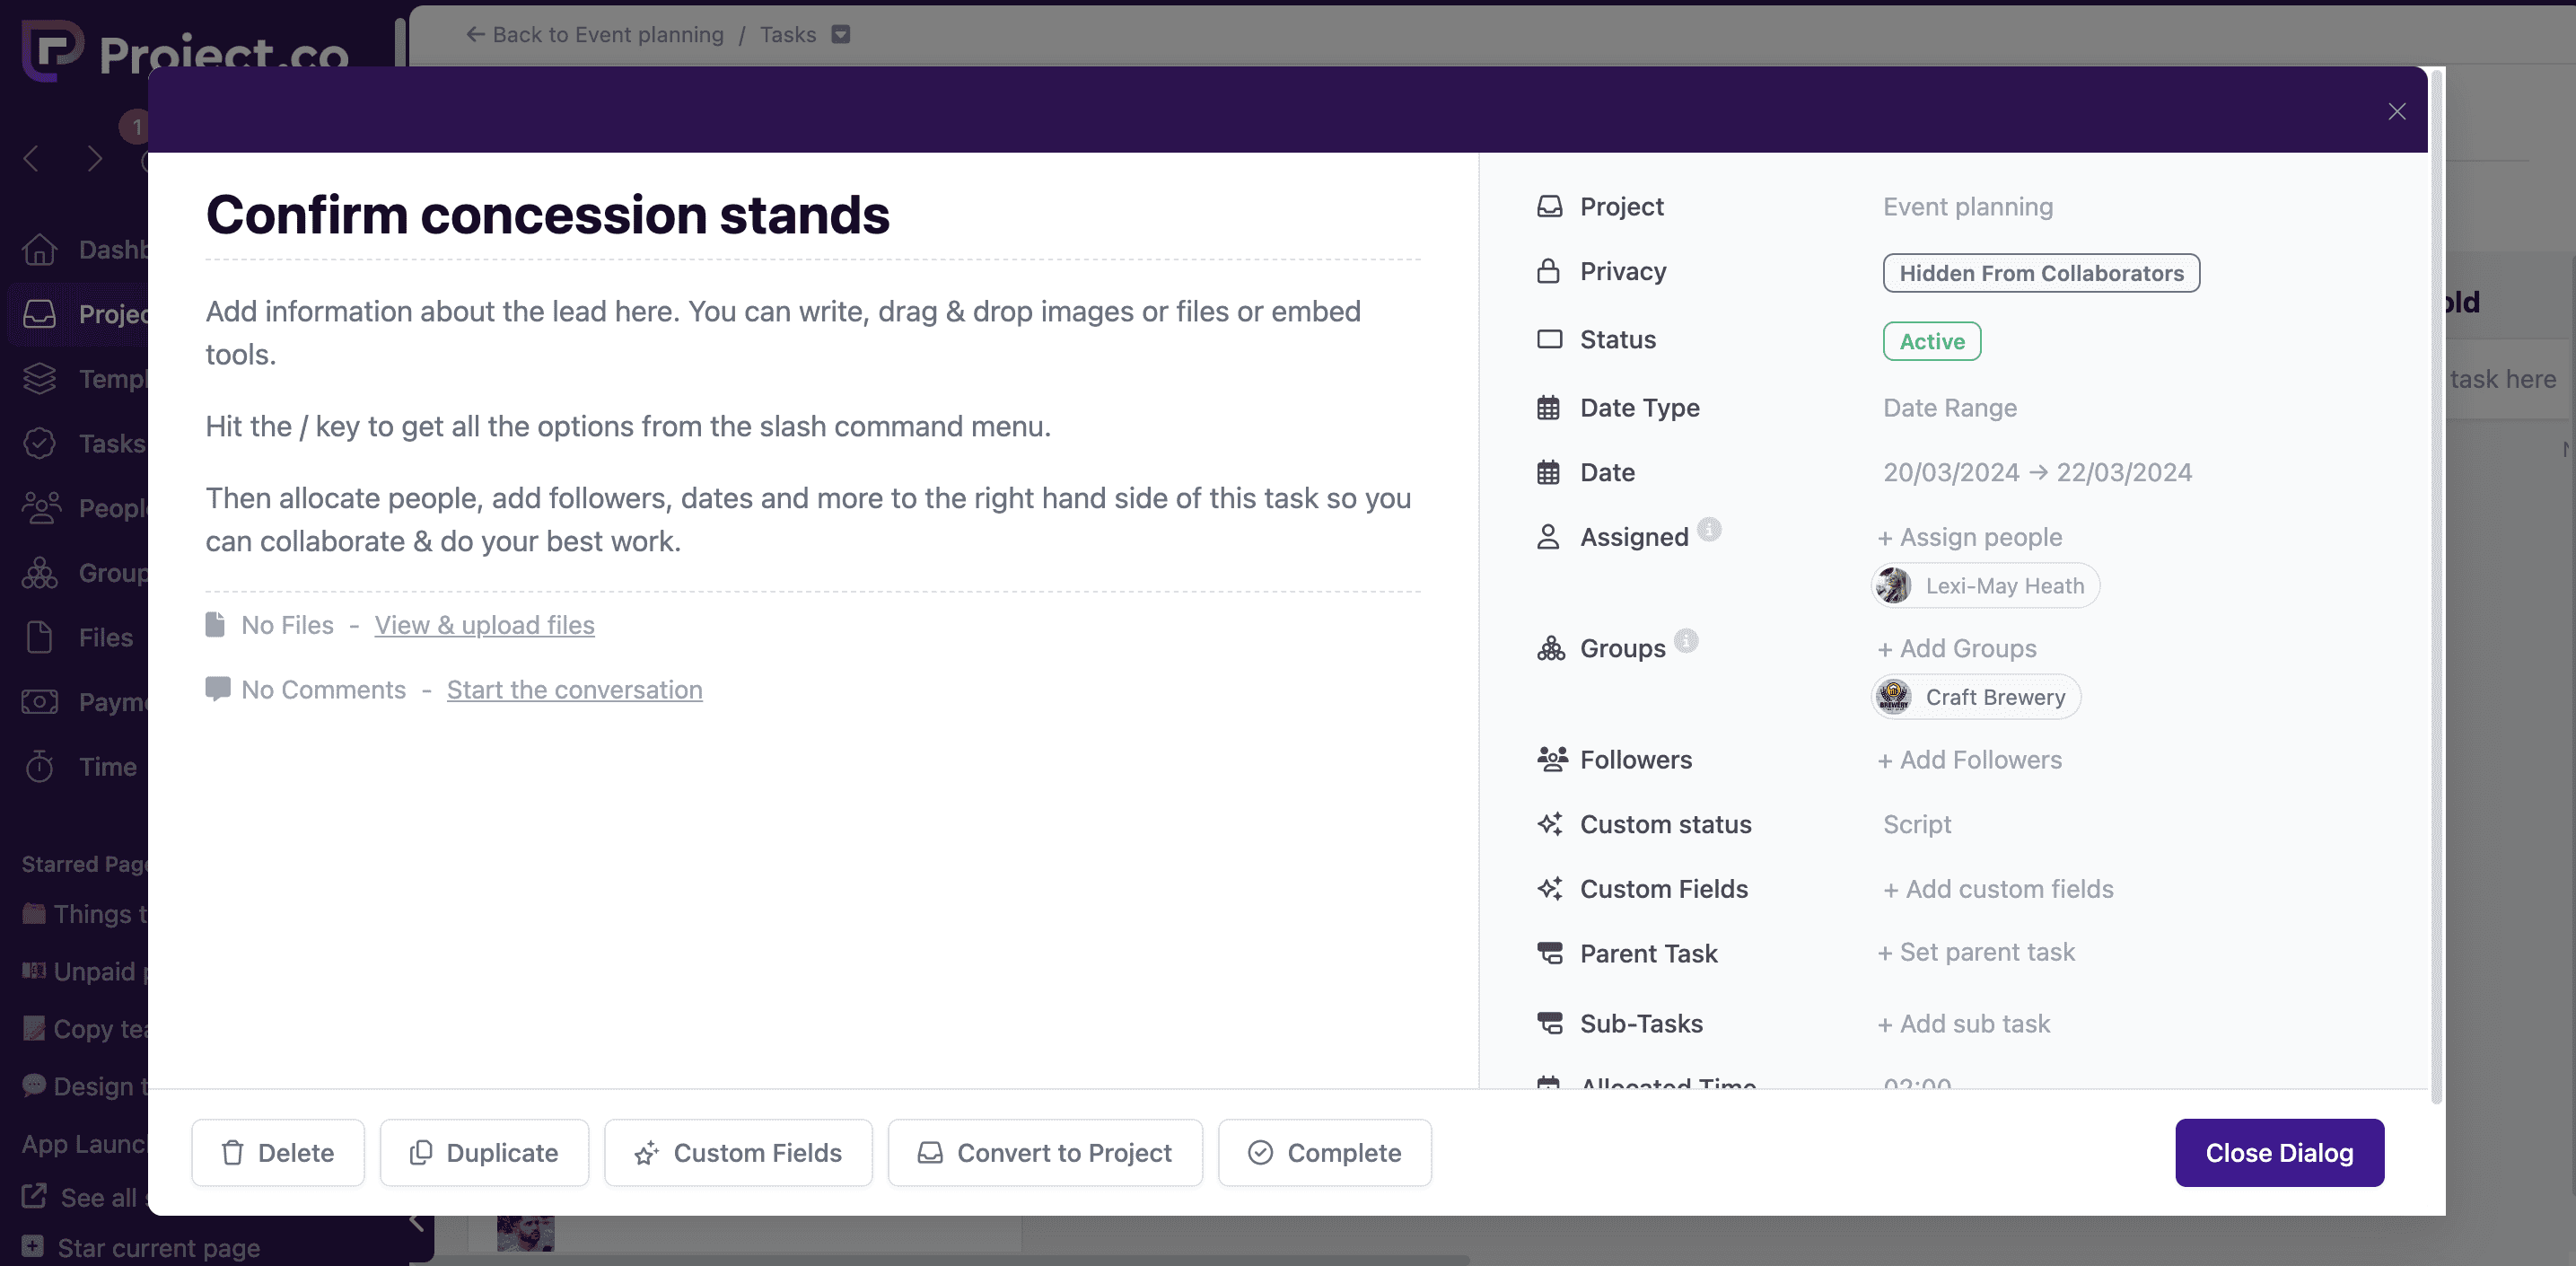Edit the task title Confirm concession stands

[547, 214]
